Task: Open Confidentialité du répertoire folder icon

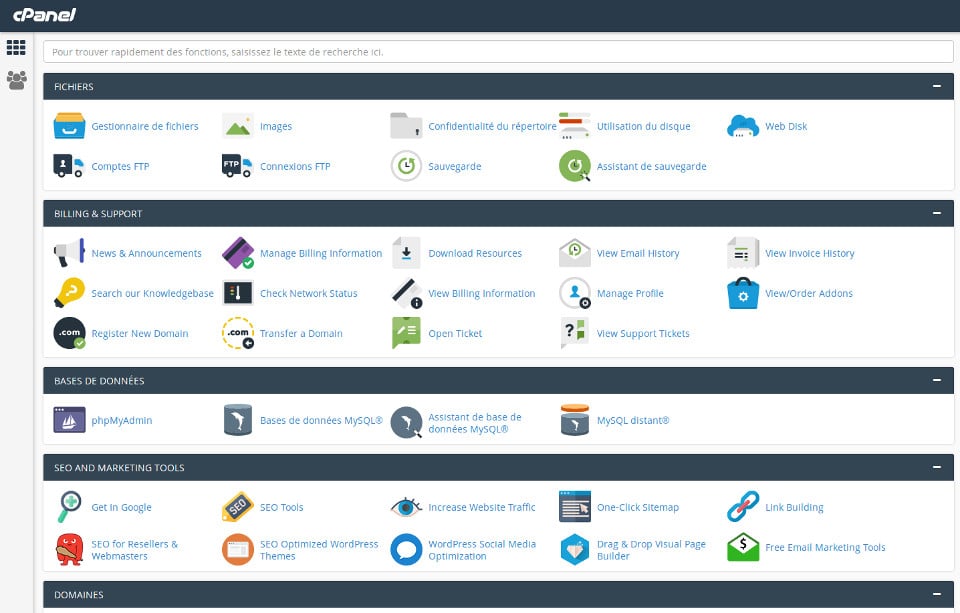Action: [406, 126]
